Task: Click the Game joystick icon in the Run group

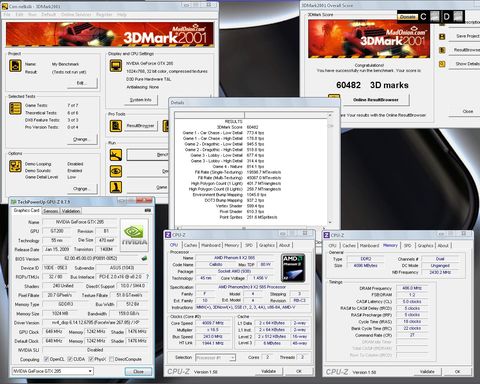Action: [116, 187]
